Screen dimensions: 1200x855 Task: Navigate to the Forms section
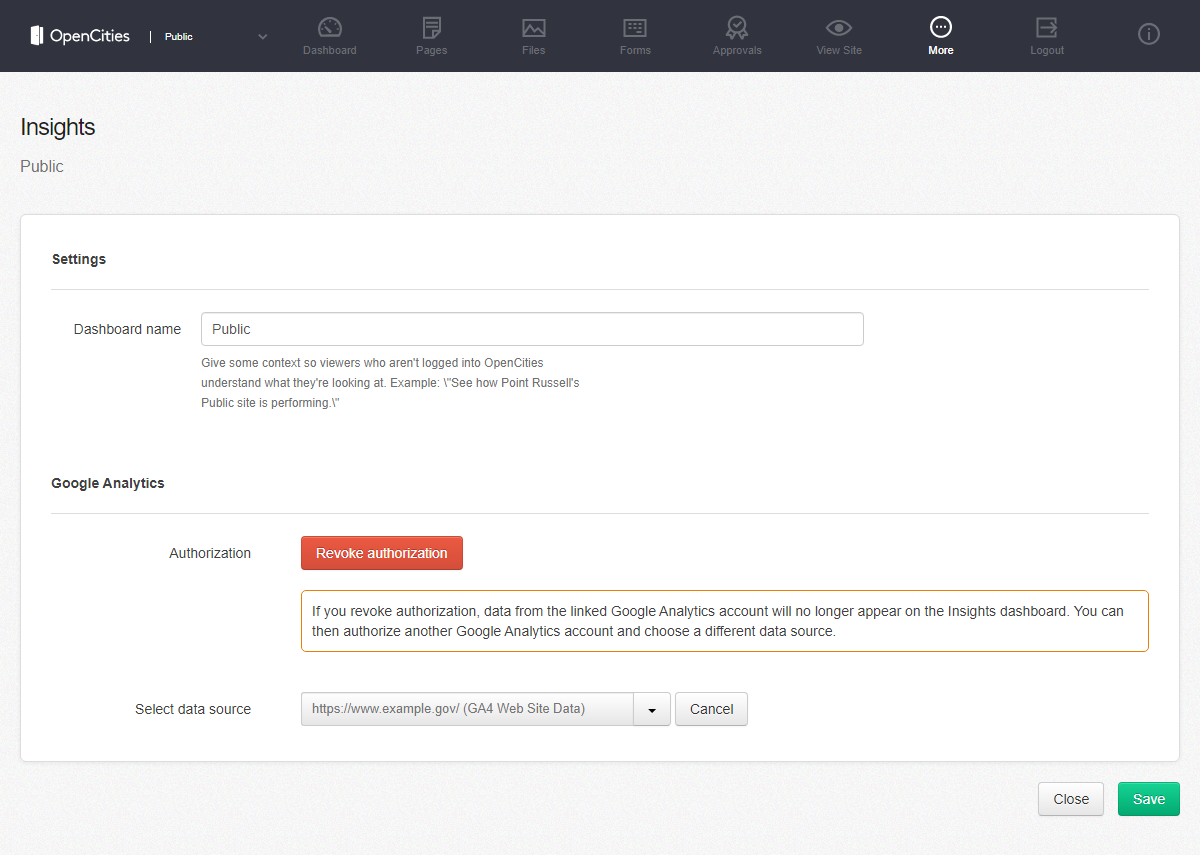pyautogui.click(x=635, y=35)
